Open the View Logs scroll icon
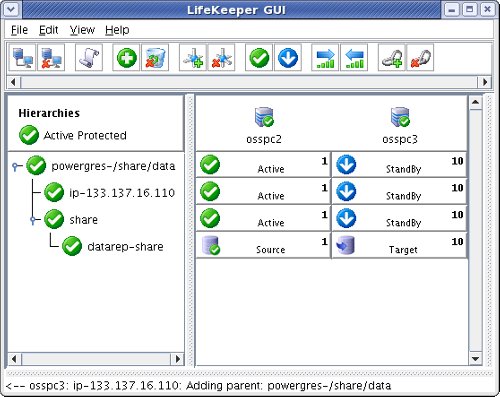The height and width of the screenshot is (397, 500). click(x=89, y=58)
